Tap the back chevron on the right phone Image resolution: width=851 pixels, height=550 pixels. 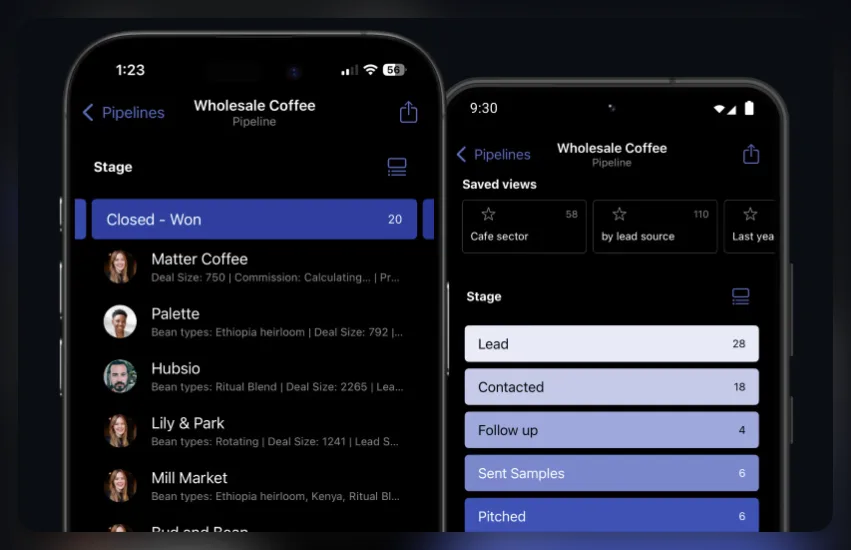click(x=461, y=154)
